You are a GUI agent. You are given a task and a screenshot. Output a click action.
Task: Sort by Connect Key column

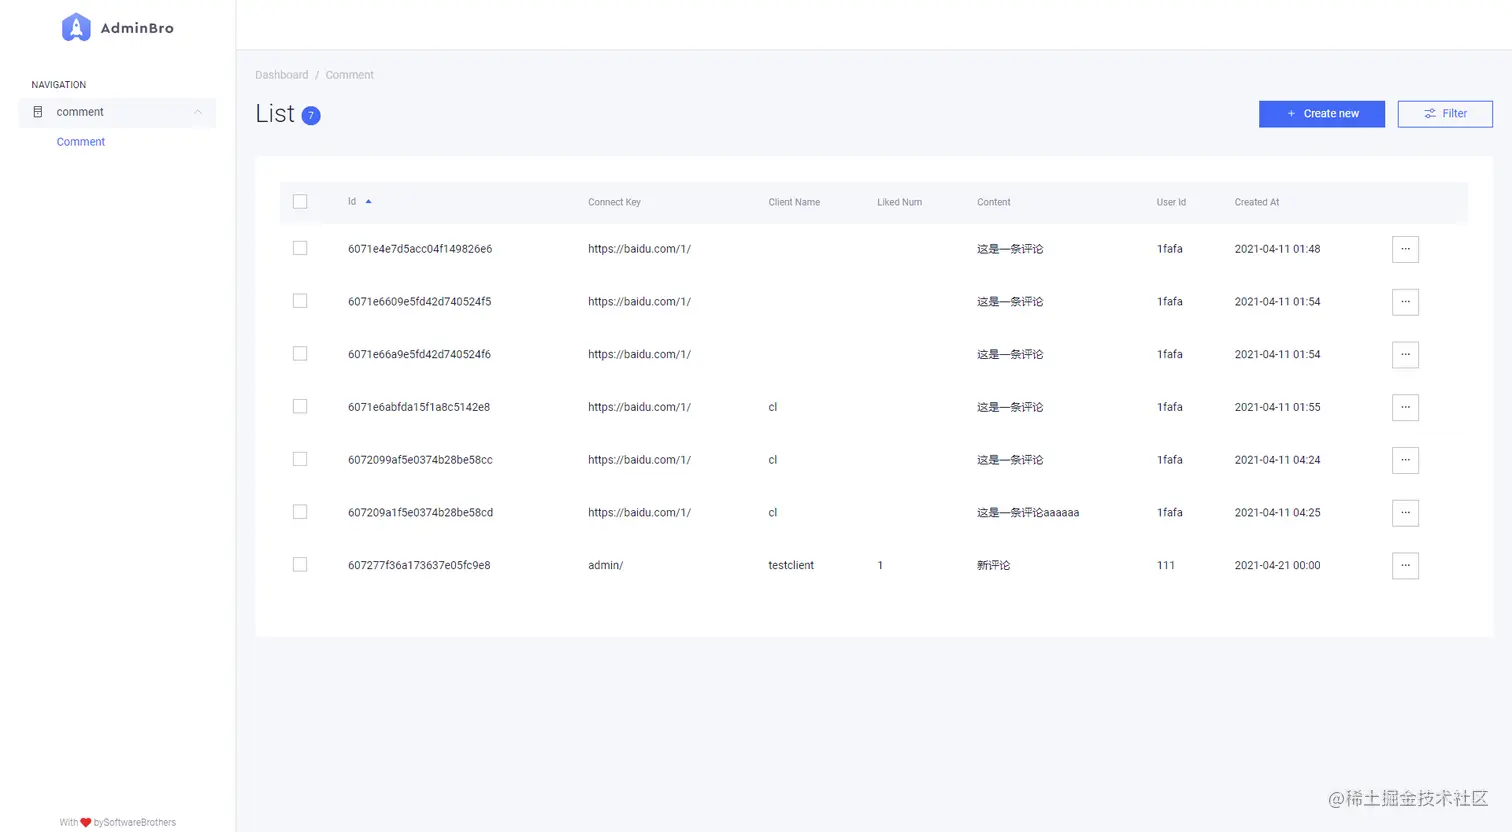coord(614,202)
